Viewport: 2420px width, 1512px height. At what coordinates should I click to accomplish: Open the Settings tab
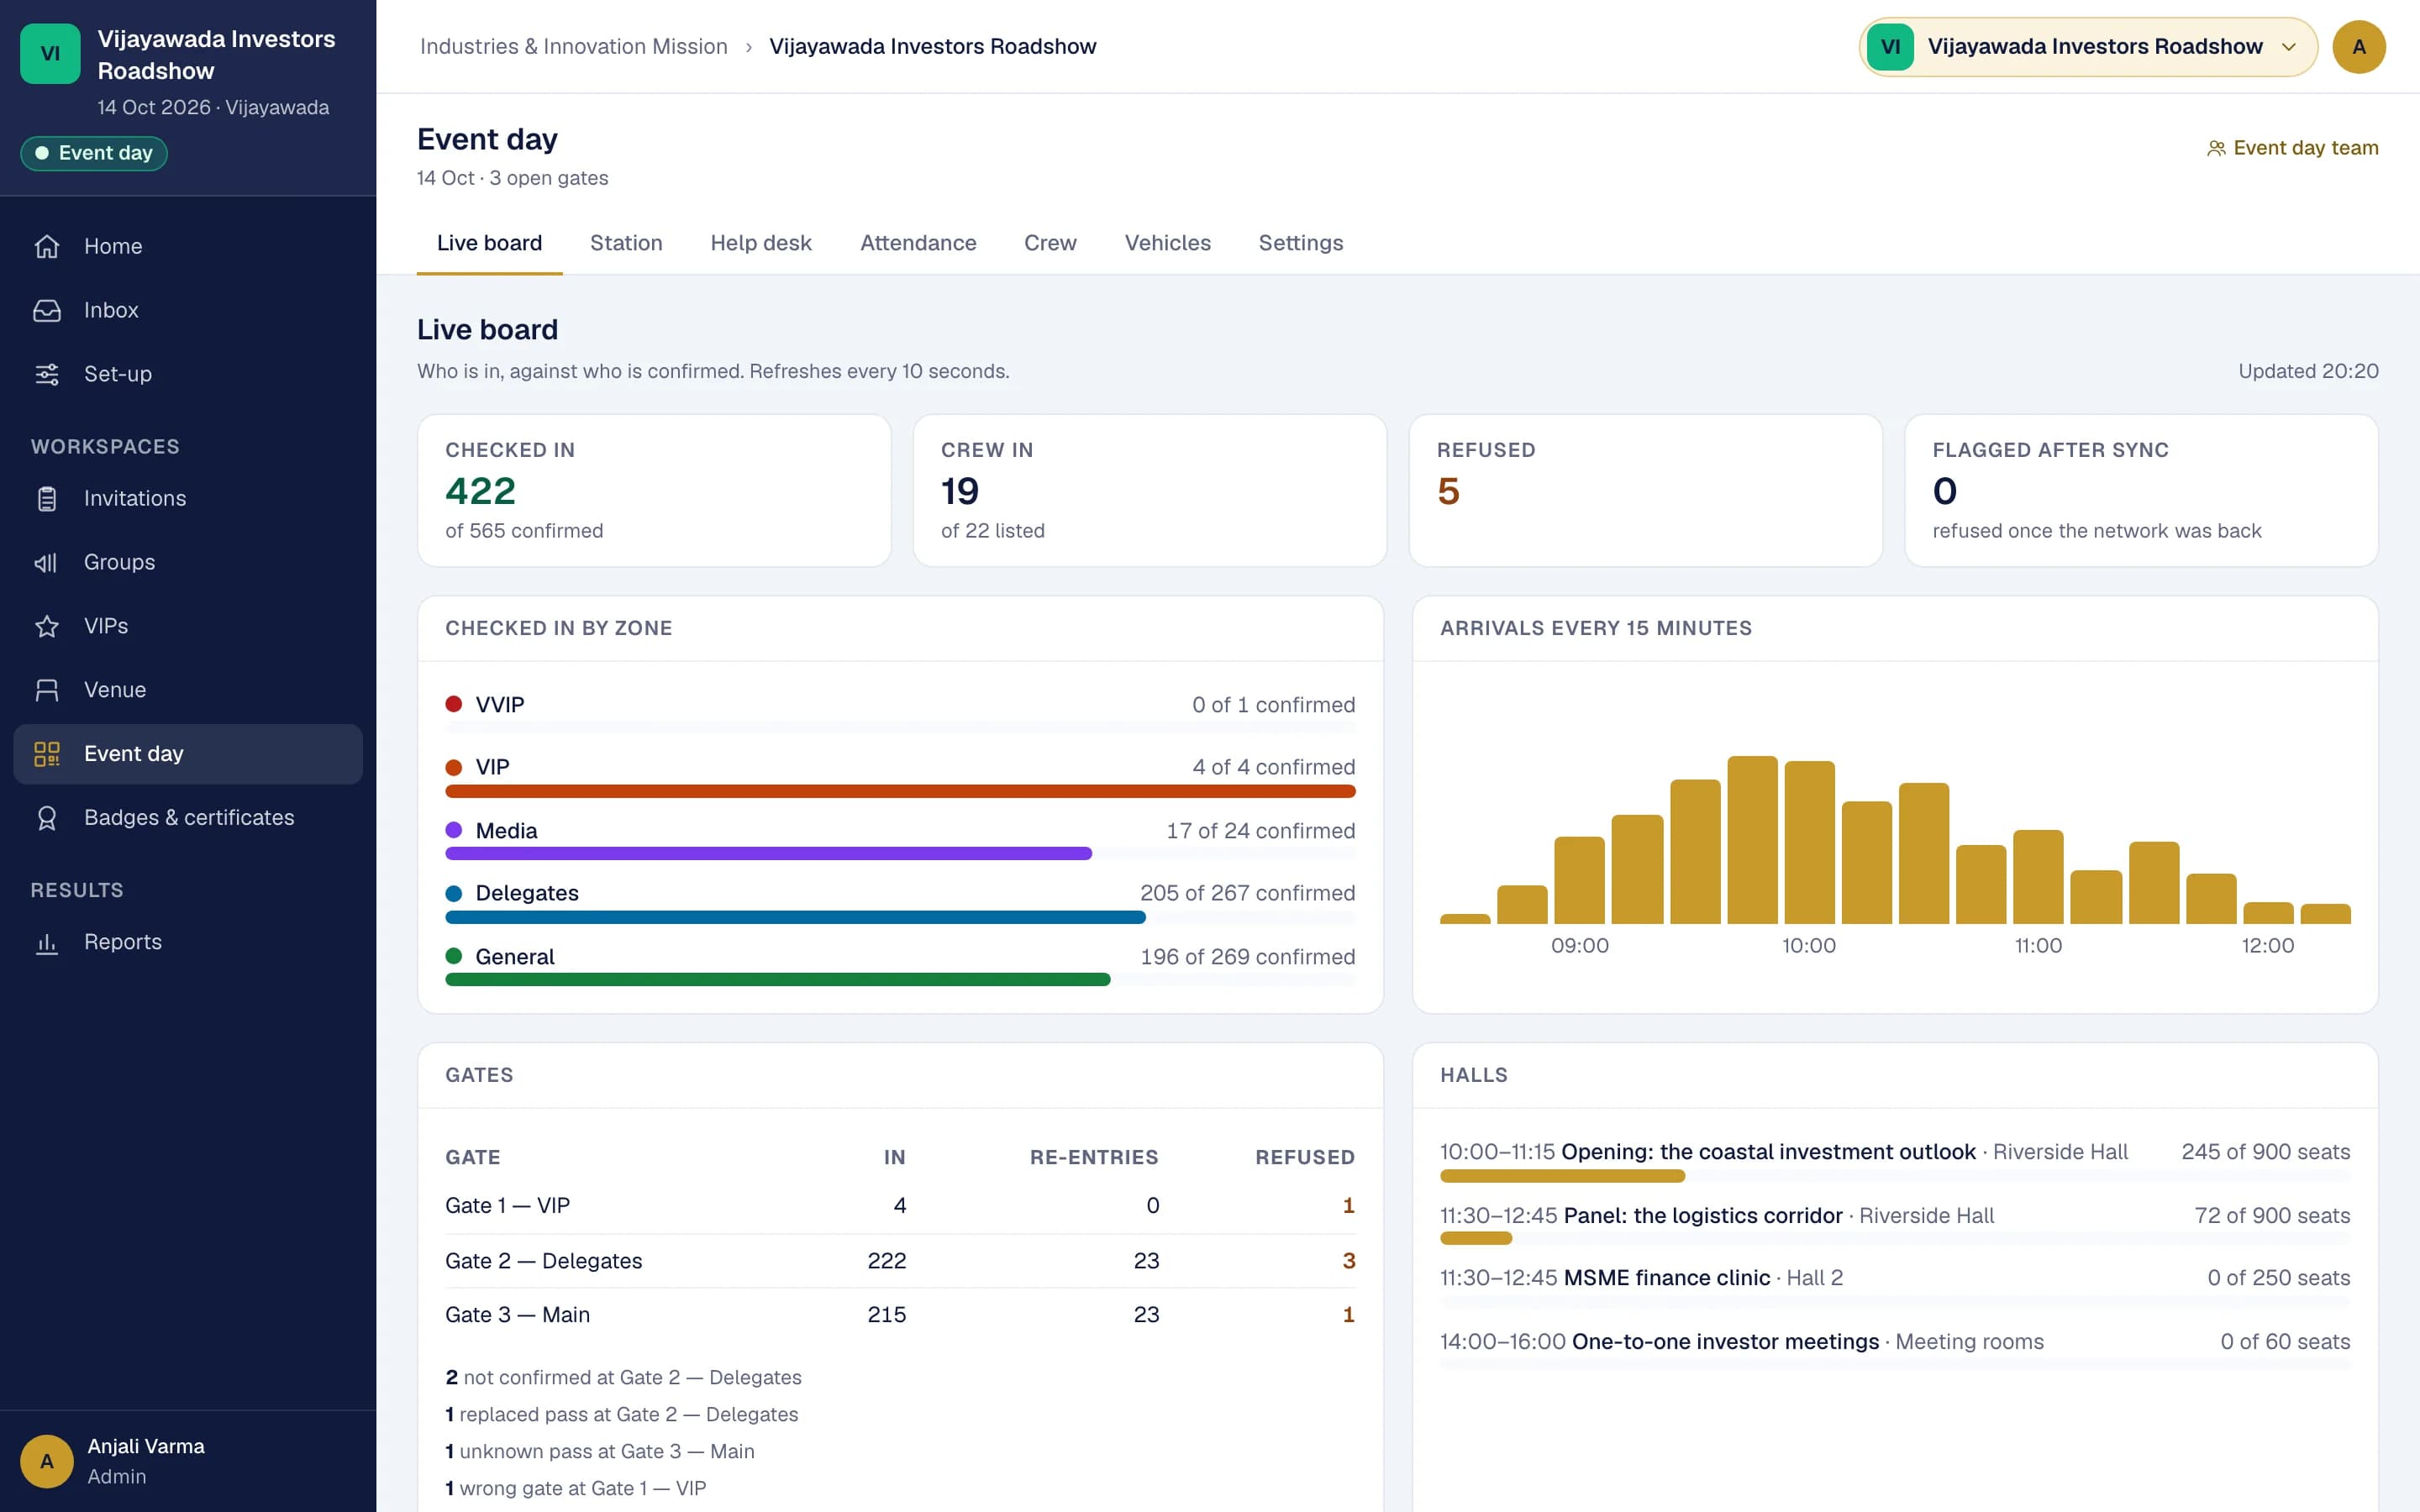[1300, 243]
